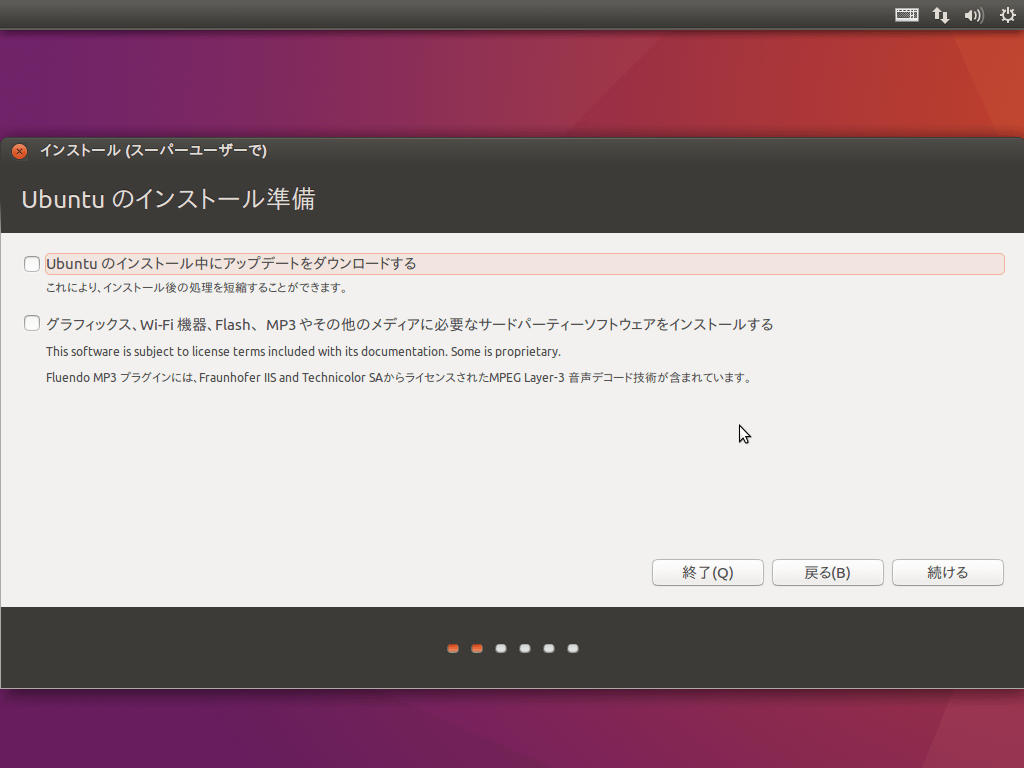1024x768 pixels.
Task: Select the last progress step dot
Action: (572, 648)
